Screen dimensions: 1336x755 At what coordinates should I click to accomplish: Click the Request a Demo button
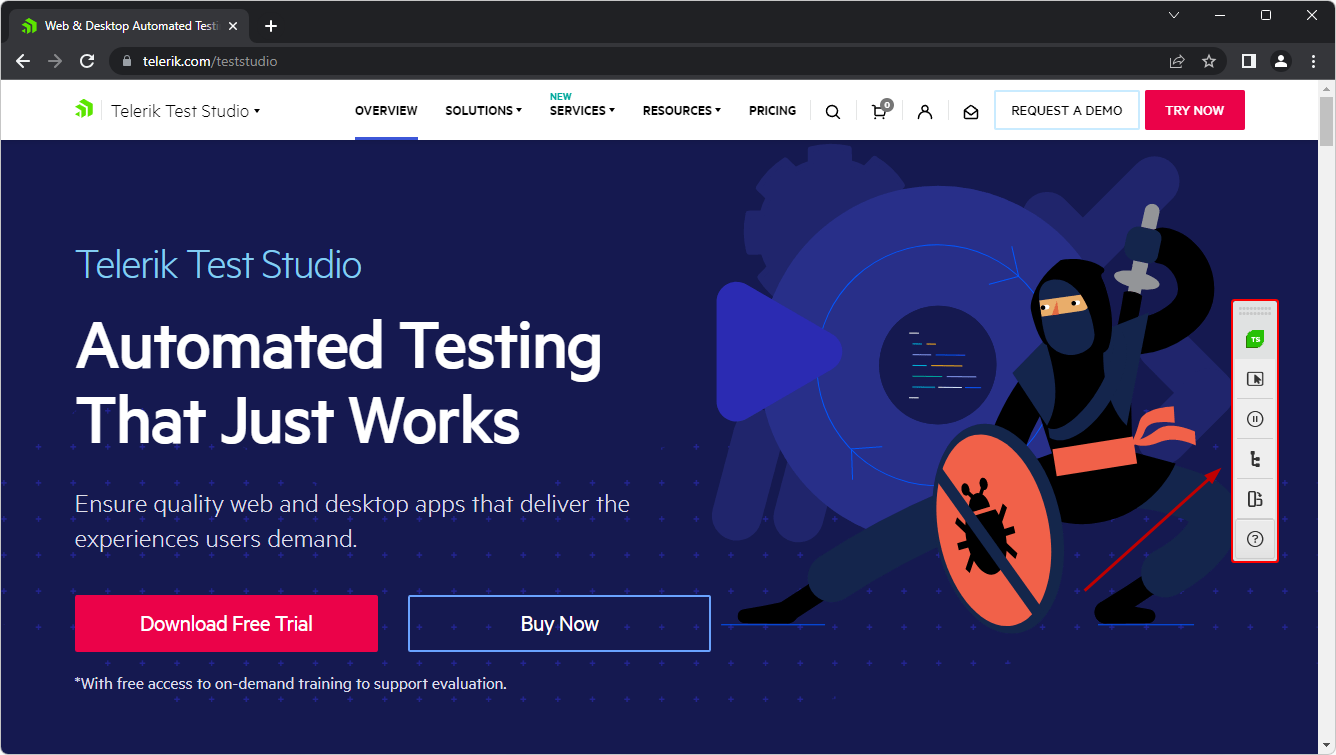pos(1067,110)
